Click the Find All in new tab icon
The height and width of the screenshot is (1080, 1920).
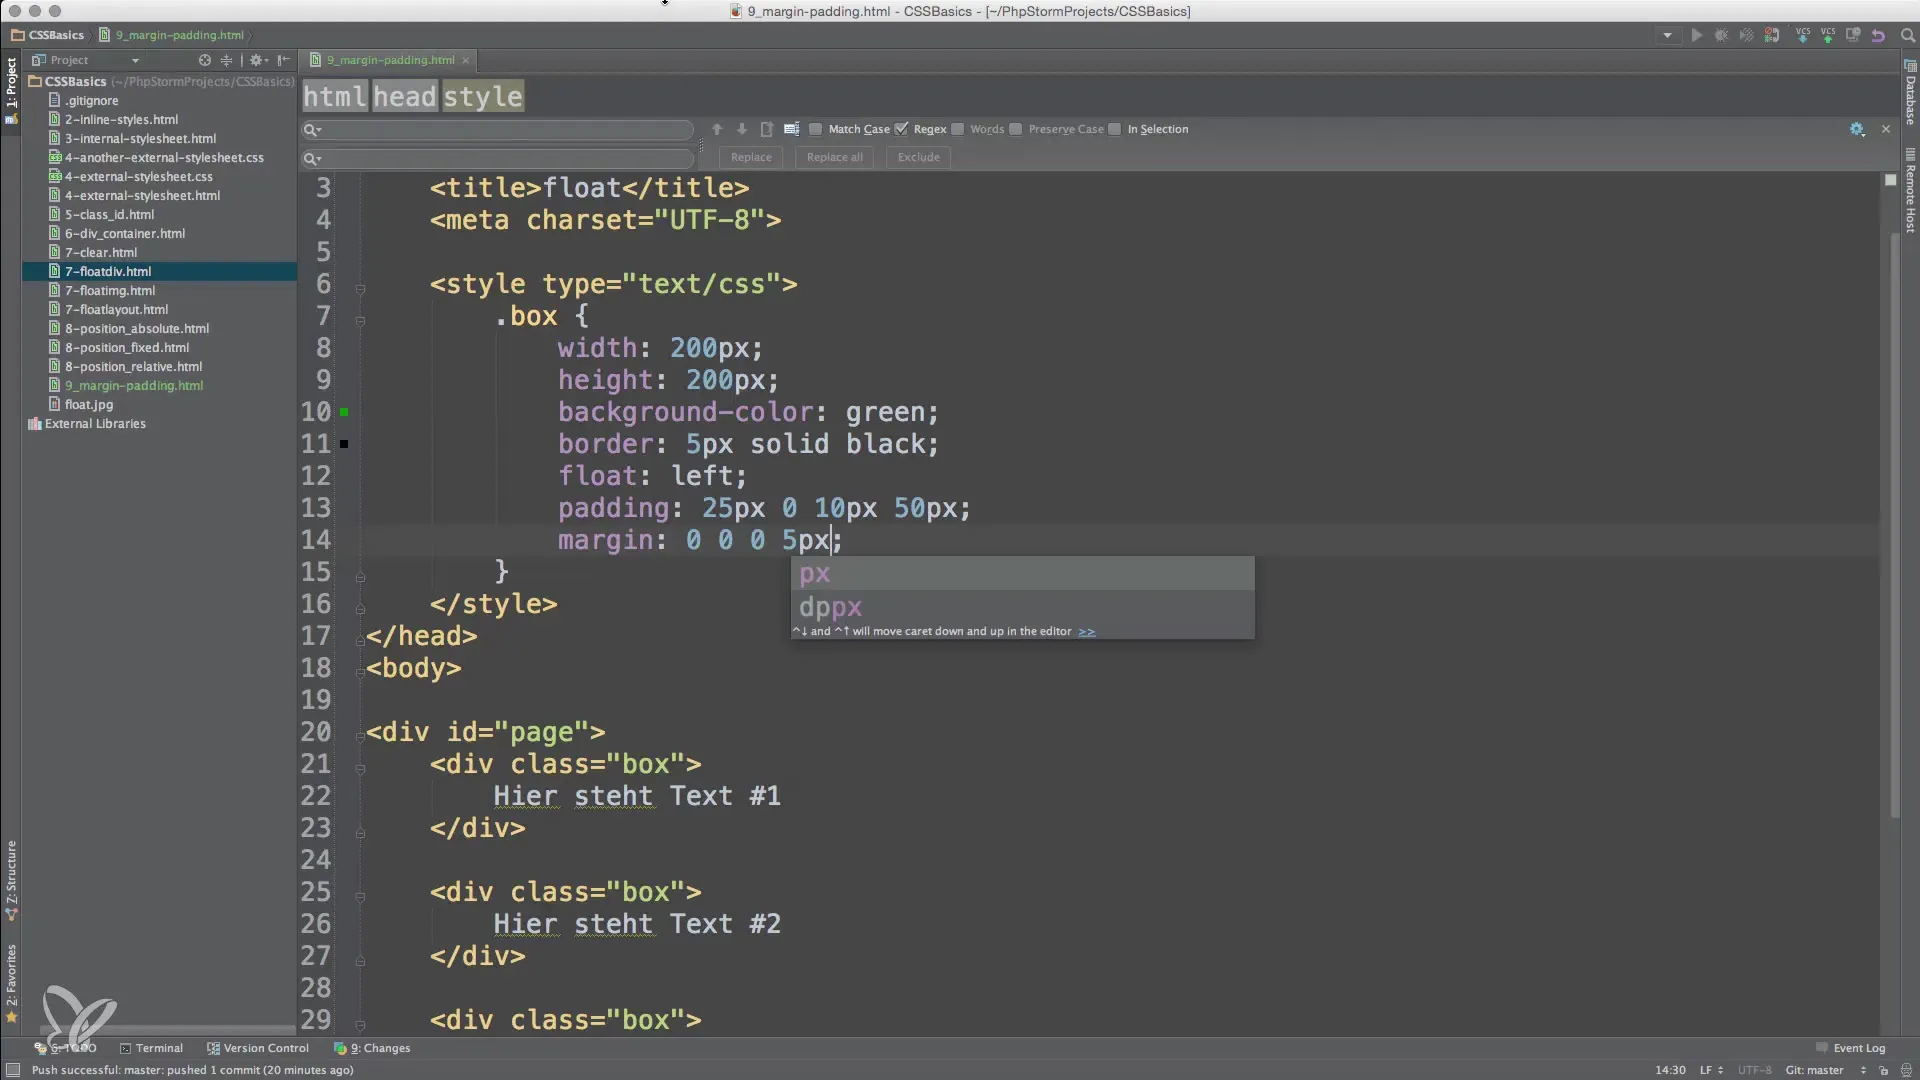pos(767,129)
